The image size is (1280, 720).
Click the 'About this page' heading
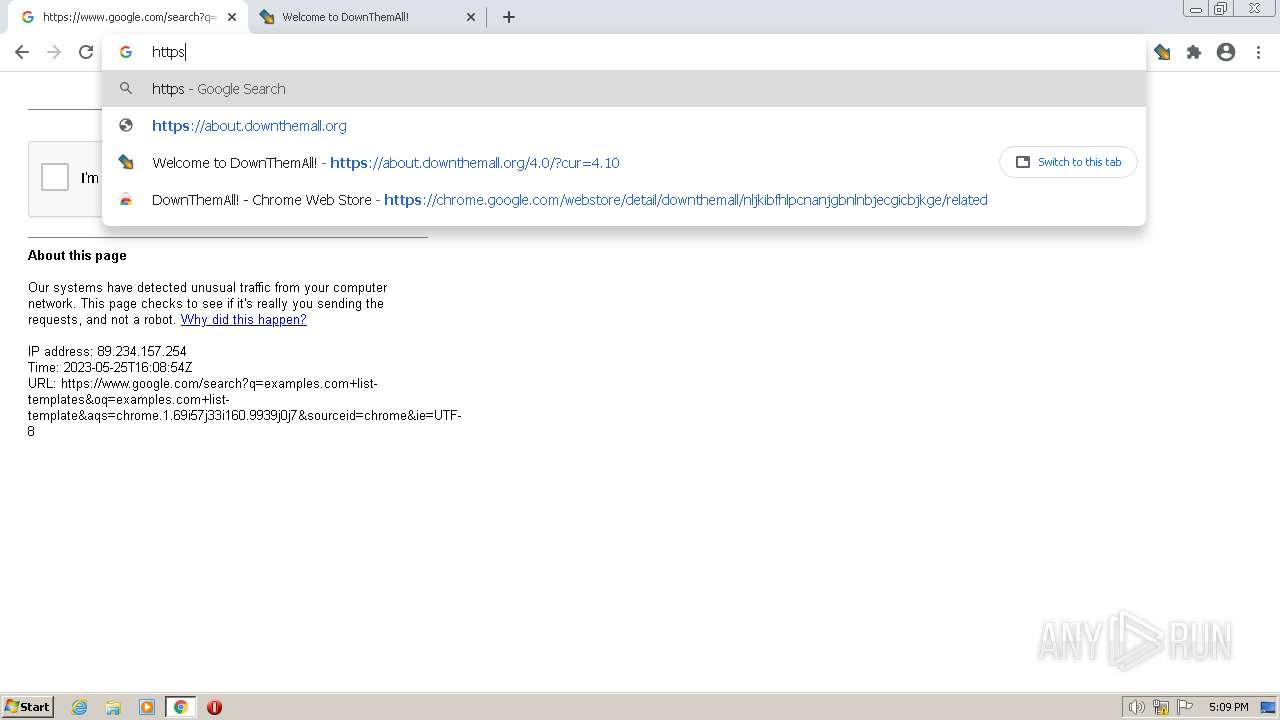(77, 256)
